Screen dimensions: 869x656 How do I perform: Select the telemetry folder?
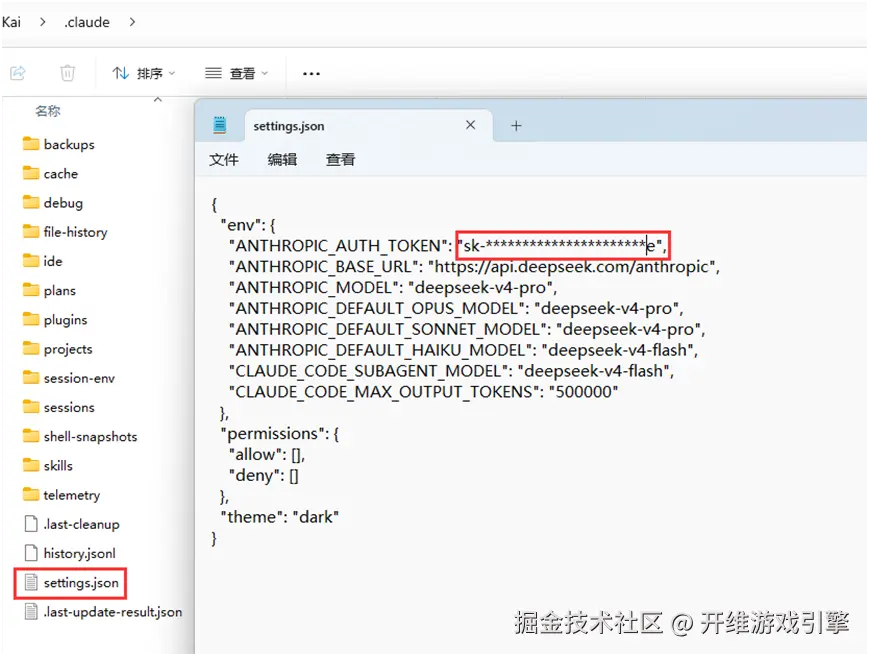pyautogui.click(x=62, y=495)
